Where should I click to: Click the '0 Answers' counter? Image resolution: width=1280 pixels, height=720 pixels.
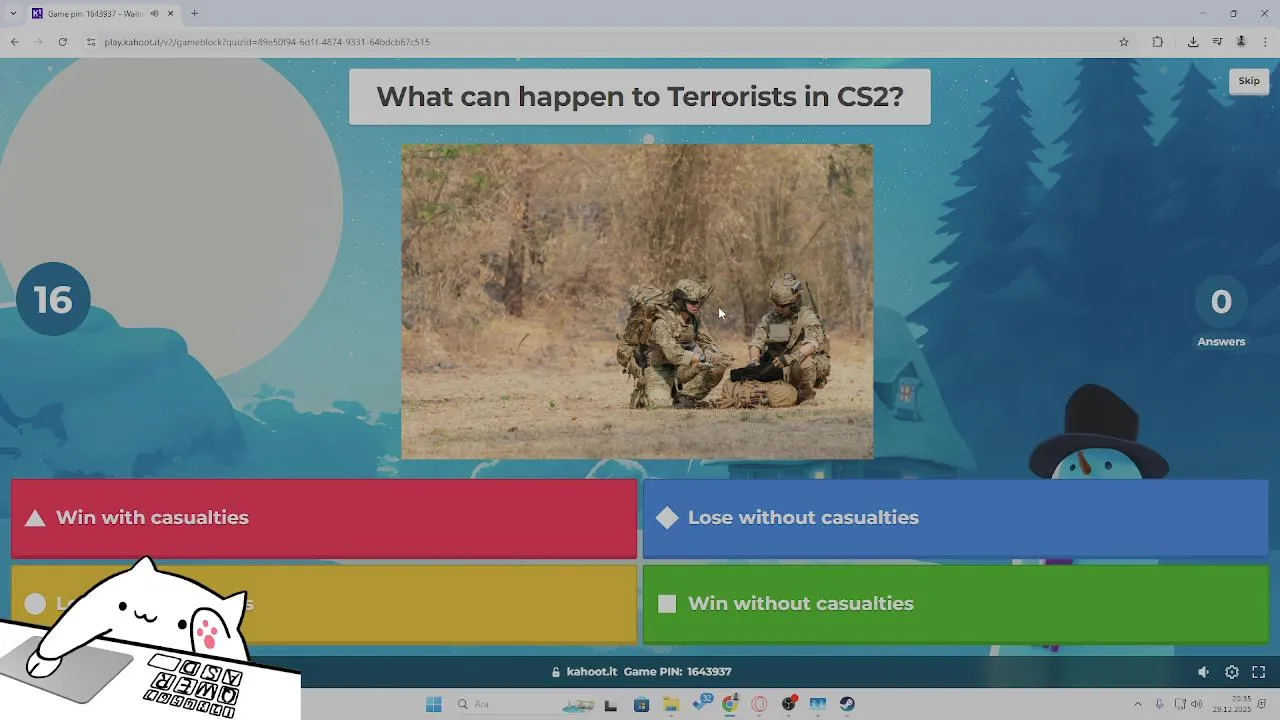coord(1221,314)
